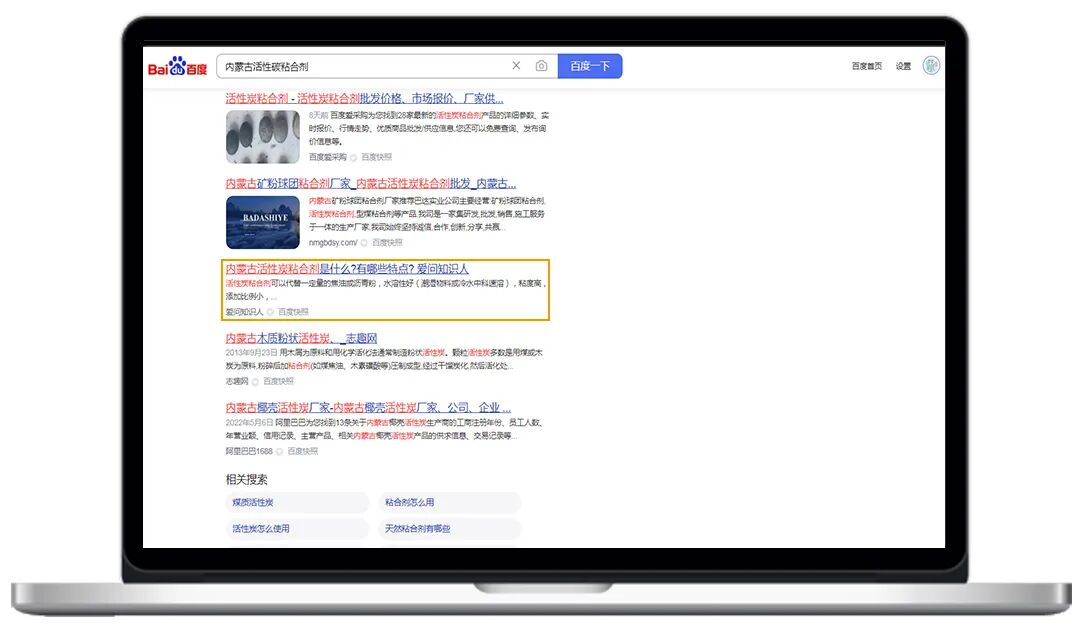1080x628 pixels.
Task: Open 百度快照 for the 爱问知识人 result
Action: pos(293,312)
